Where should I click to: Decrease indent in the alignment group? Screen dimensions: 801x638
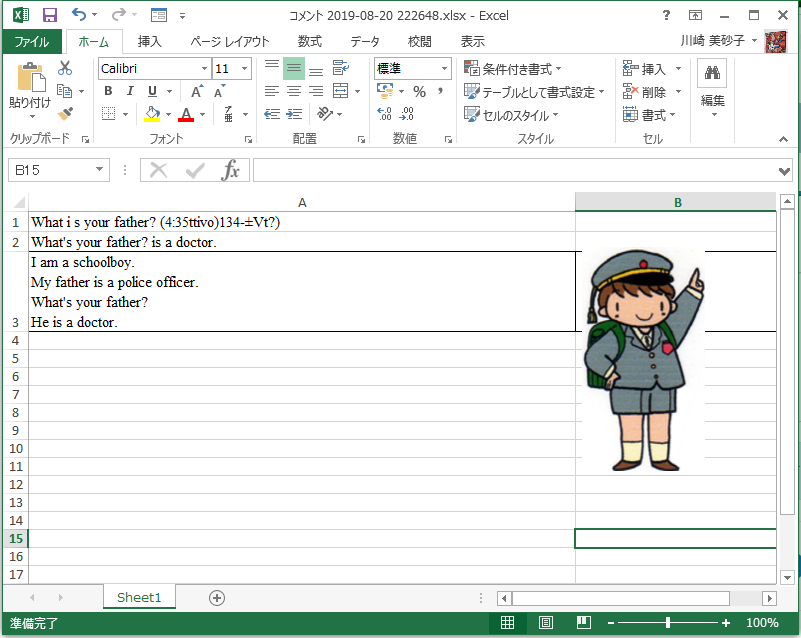pyautogui.click(x=272, y=113)
